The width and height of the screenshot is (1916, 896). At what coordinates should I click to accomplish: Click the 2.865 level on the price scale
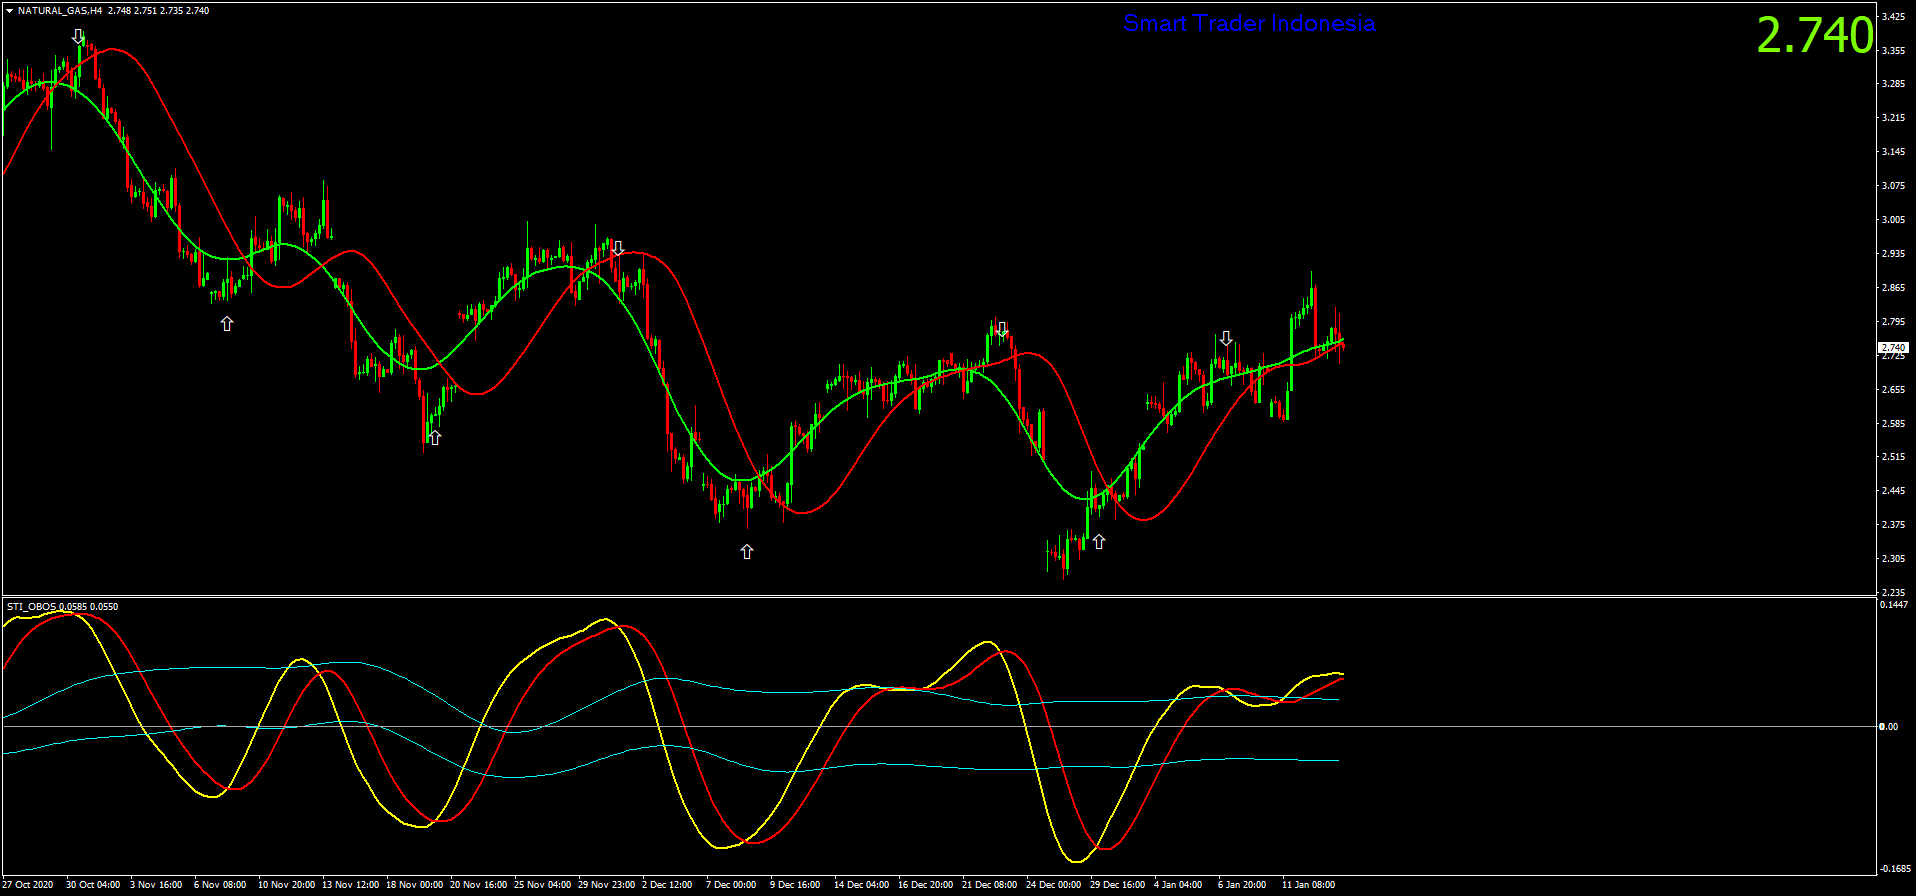pyautogui.click(x=1892, y=287)
